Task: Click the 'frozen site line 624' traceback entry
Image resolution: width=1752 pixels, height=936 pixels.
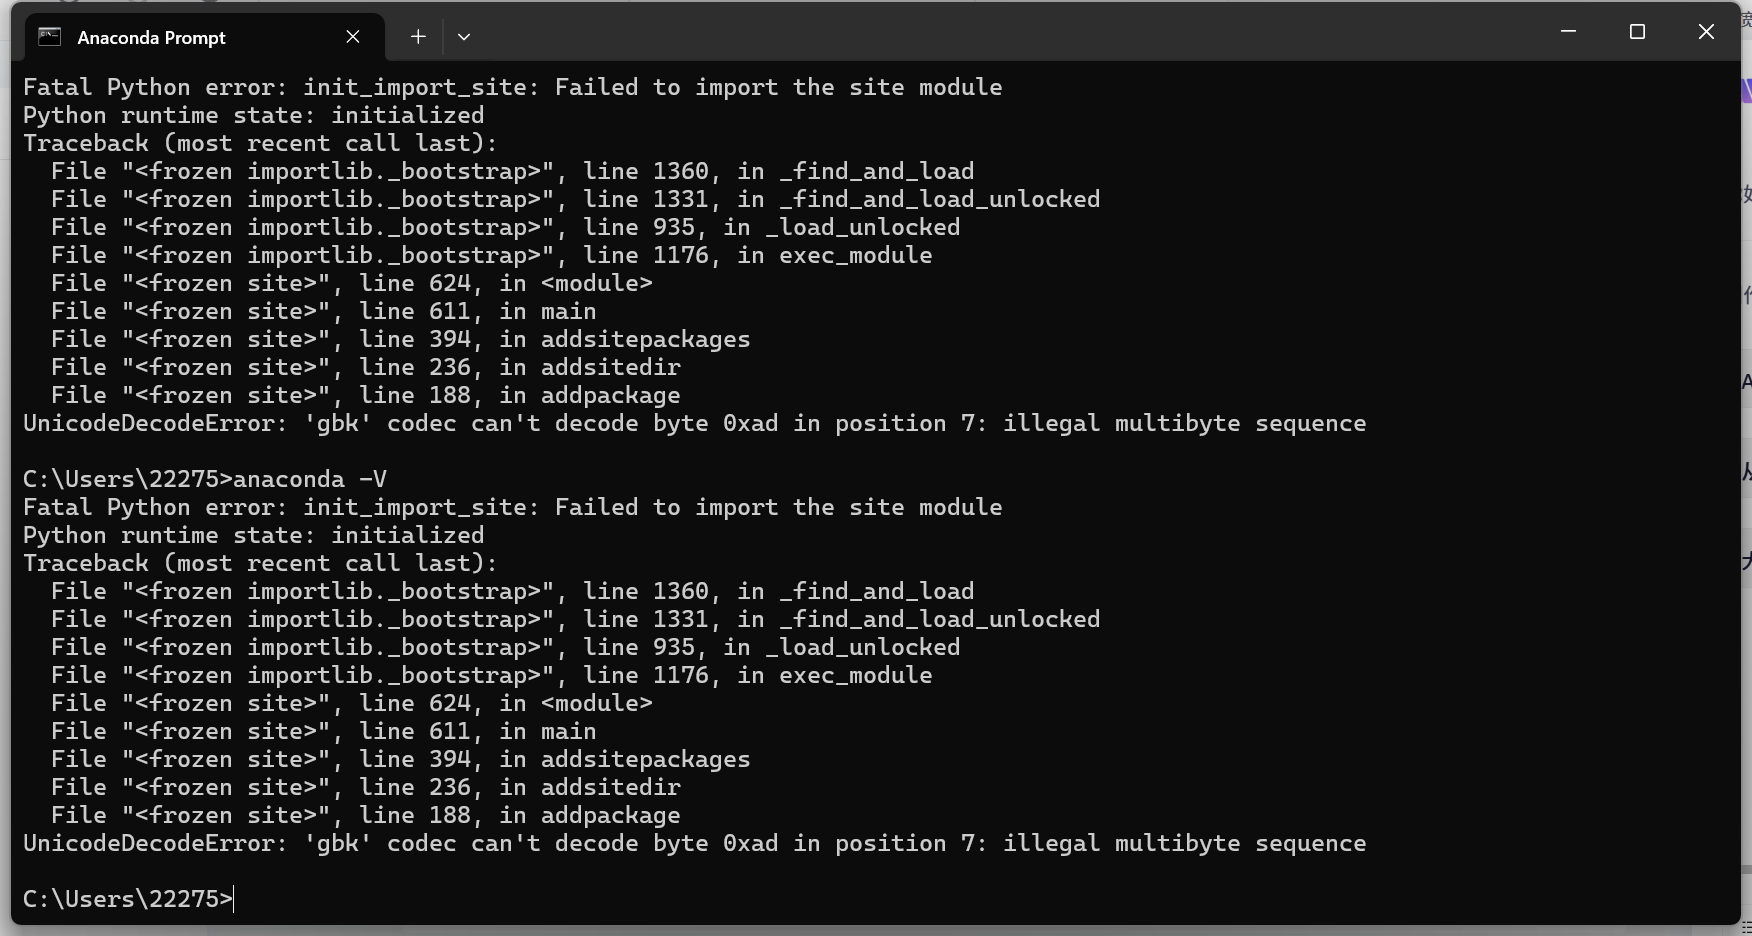Action: [x=350, y=283]
